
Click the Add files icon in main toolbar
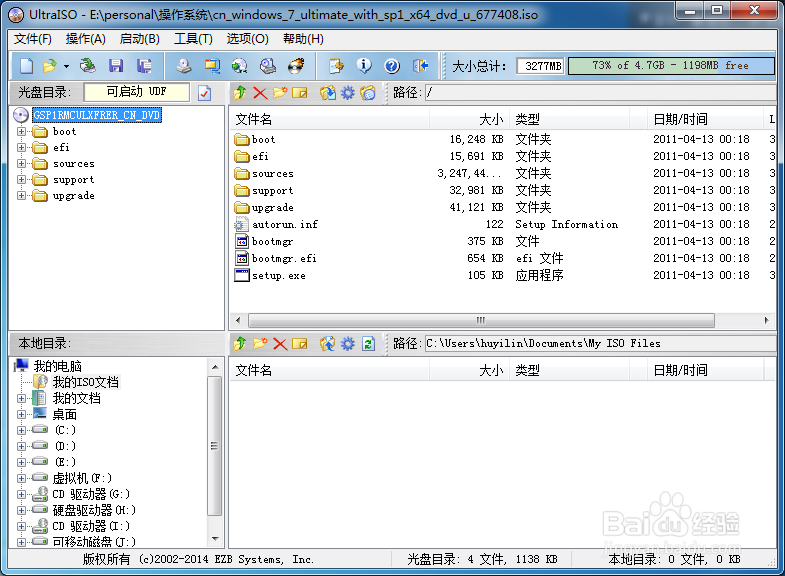tap(336, 66)
